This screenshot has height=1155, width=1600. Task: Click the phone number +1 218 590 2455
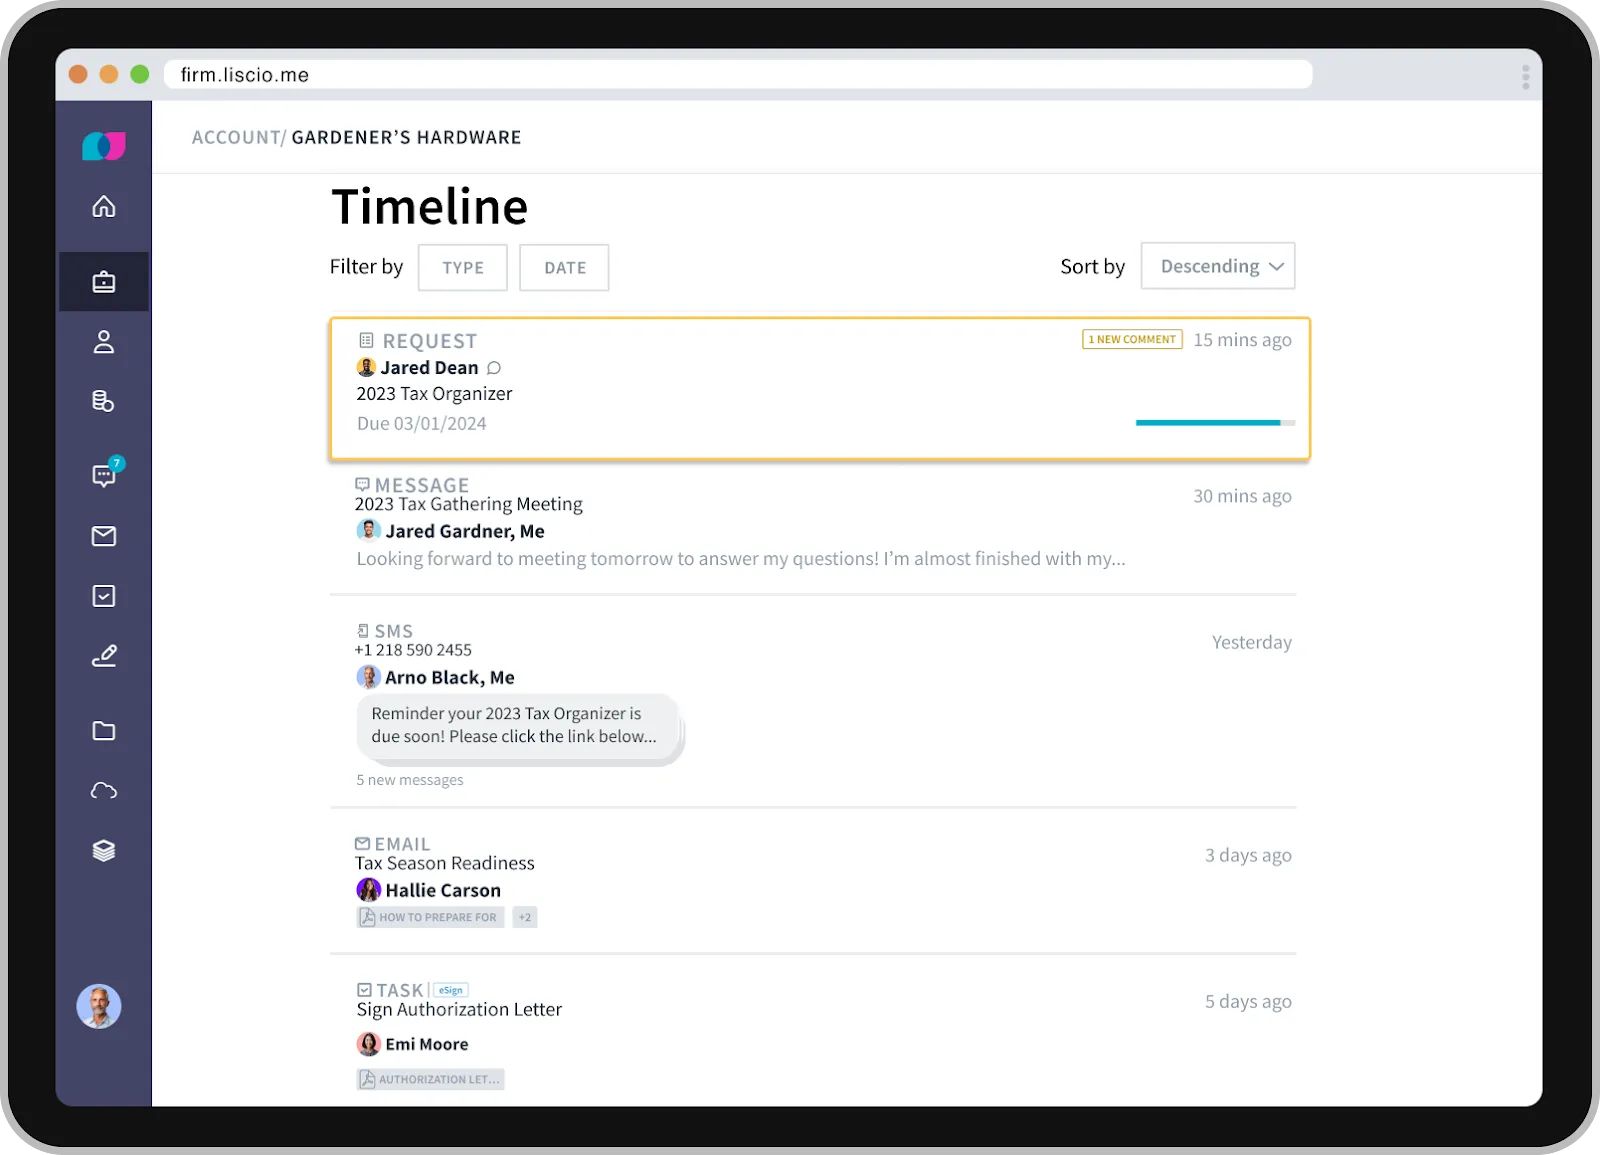[x=413, y=650]
